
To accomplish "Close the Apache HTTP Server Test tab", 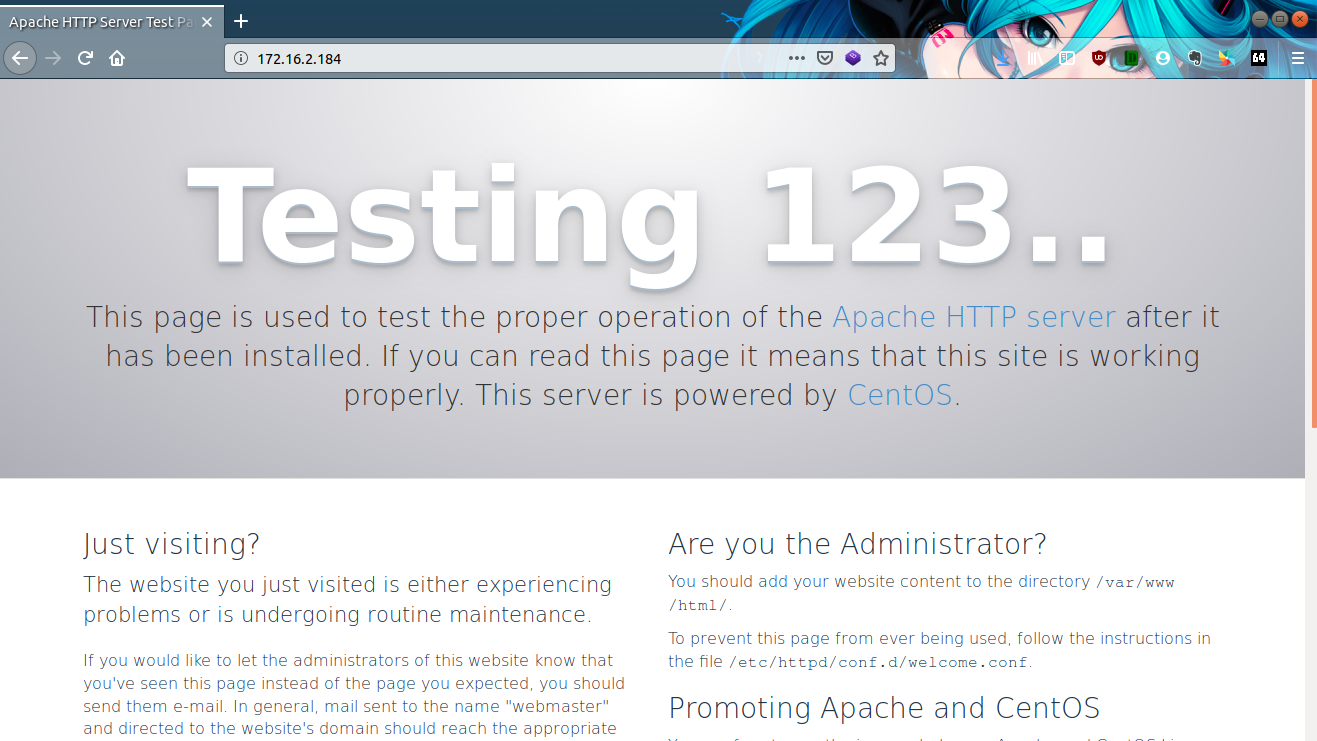I will (x=210, y=21).
